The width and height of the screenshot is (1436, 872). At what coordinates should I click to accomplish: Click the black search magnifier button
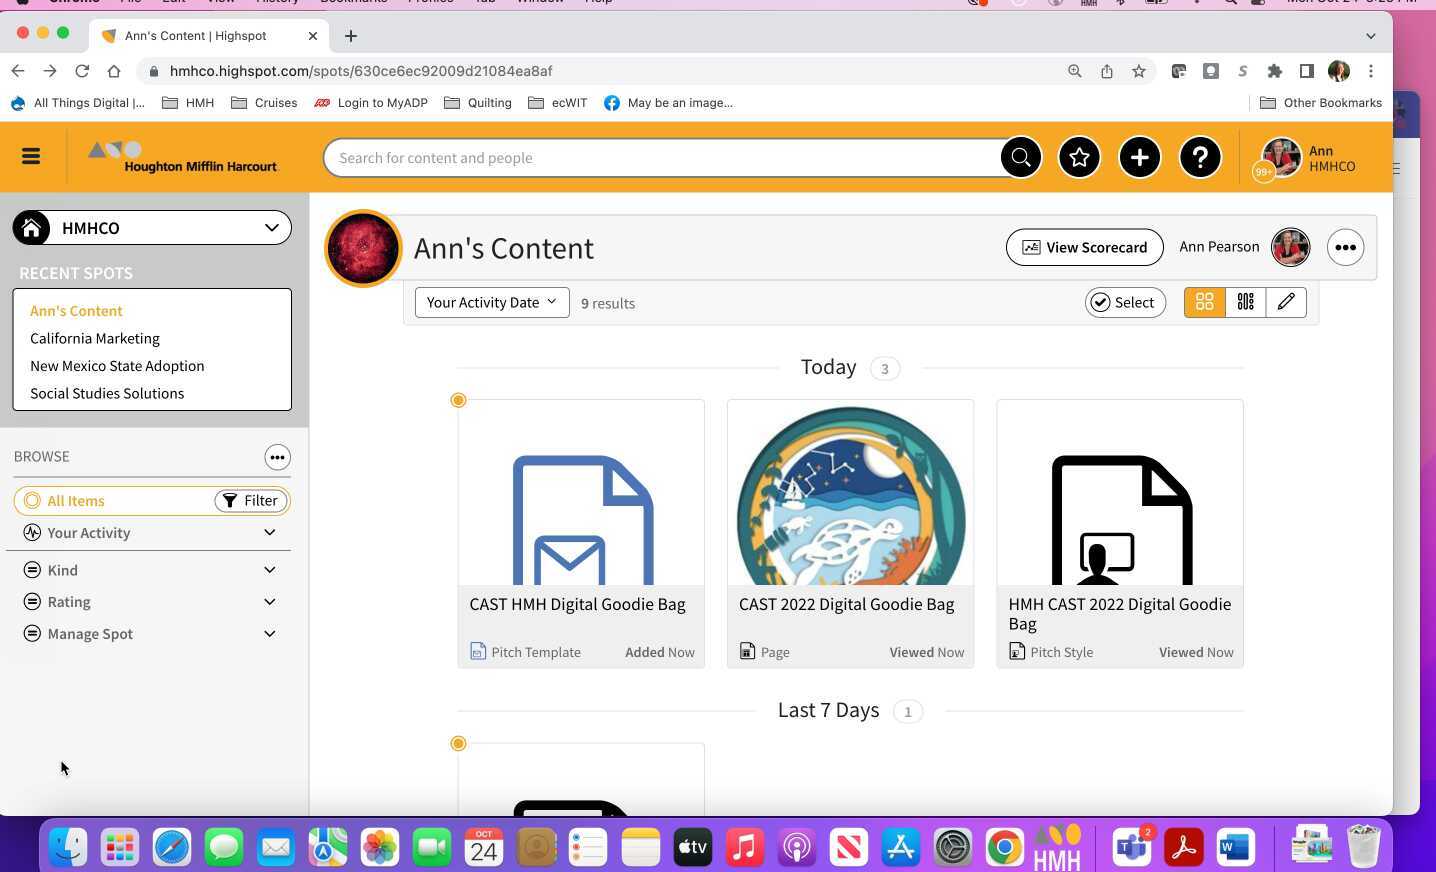click(x=1020, y=157)
